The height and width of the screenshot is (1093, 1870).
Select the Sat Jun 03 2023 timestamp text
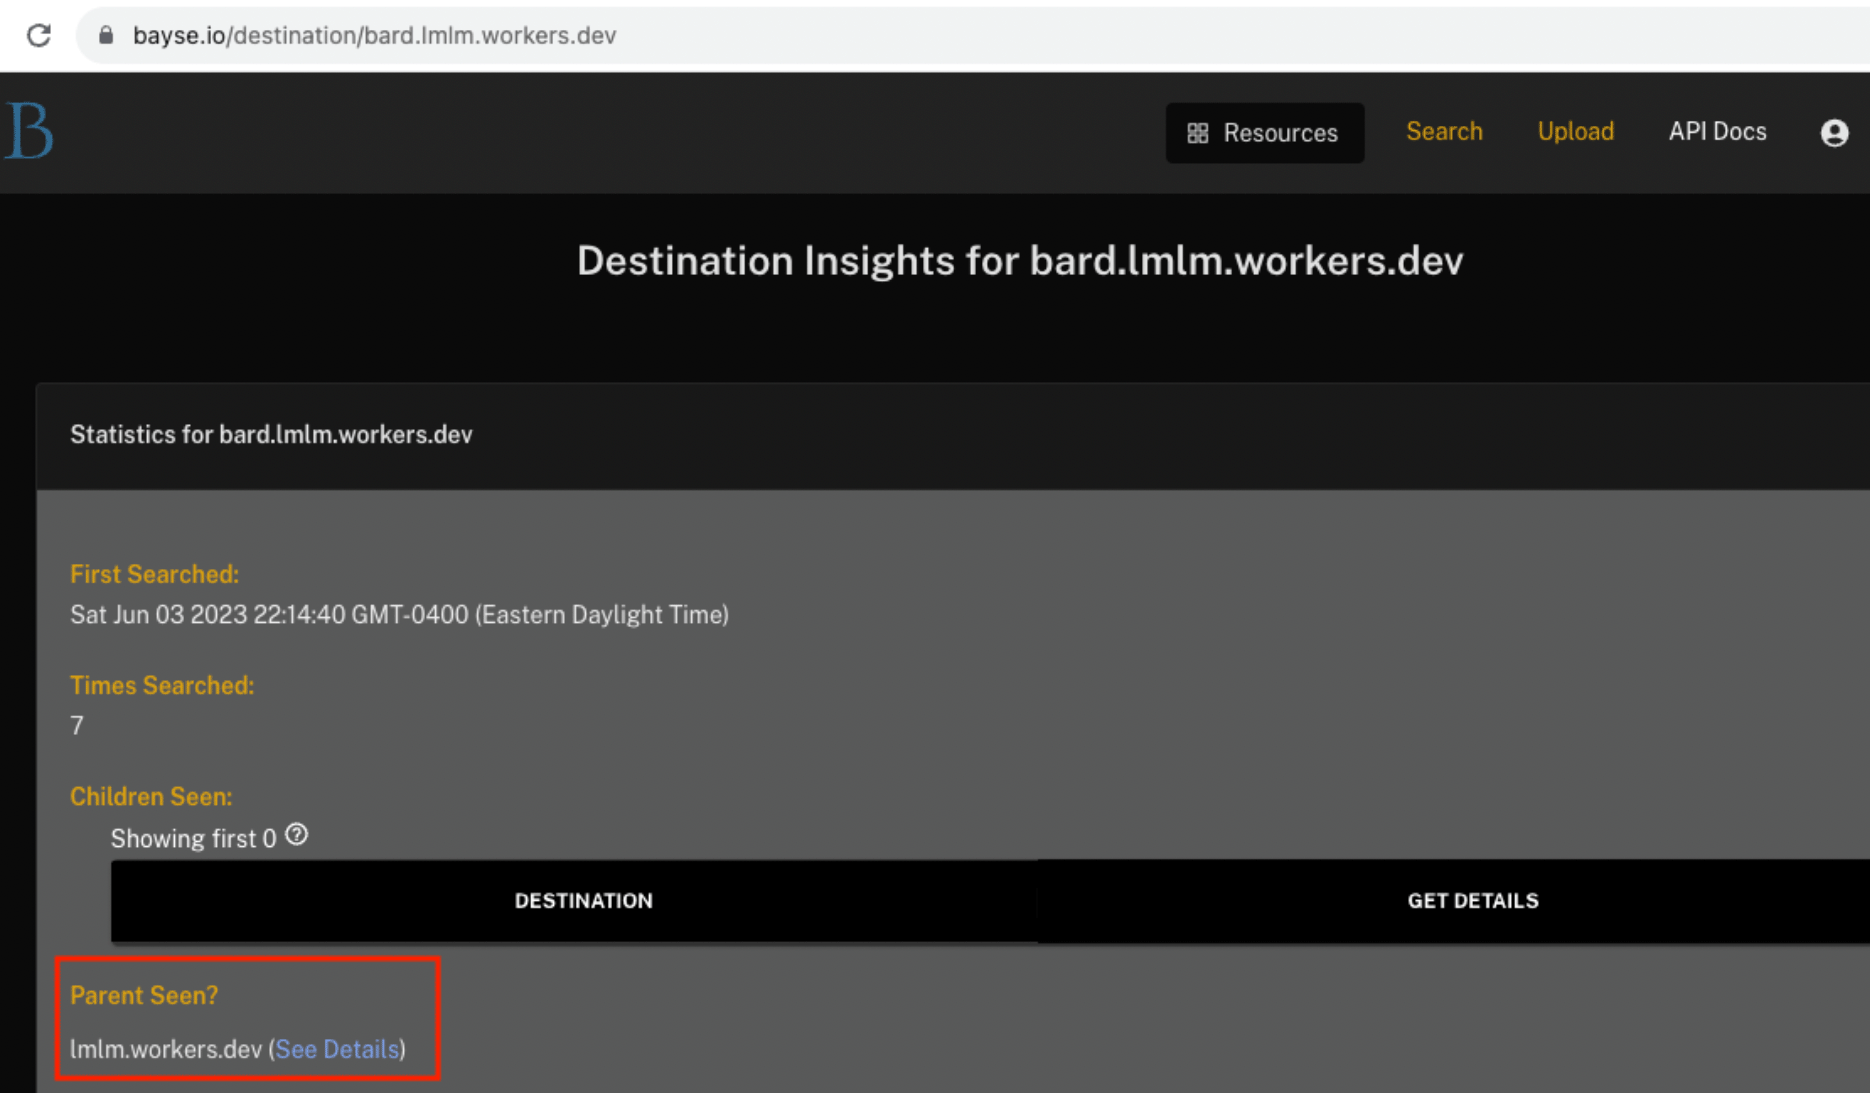click(399, 614)
